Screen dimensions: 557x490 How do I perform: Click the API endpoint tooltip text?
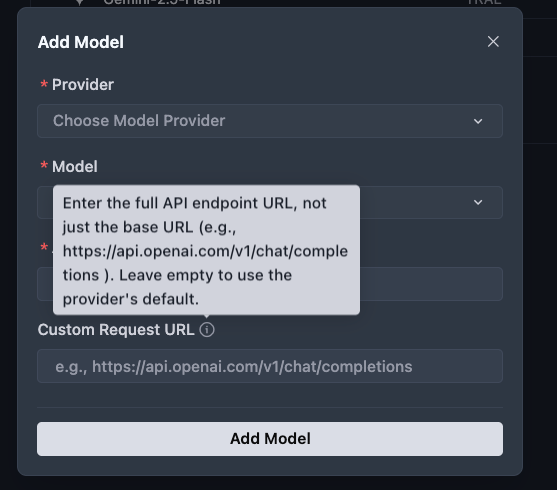(x=206, y=251)
